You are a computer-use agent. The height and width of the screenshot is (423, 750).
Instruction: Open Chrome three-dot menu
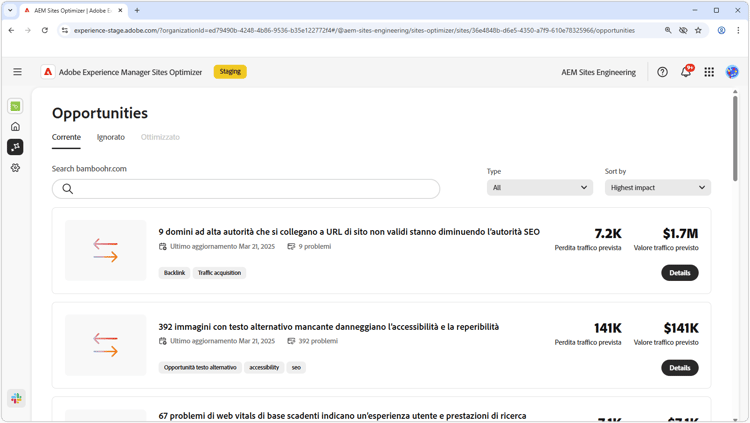(x=738, y=30)
